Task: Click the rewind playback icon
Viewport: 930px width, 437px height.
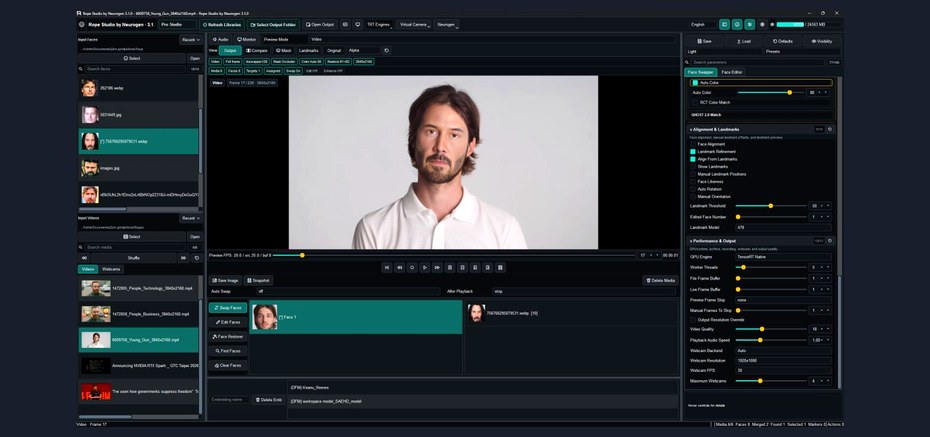Action: tap(400, 268)
